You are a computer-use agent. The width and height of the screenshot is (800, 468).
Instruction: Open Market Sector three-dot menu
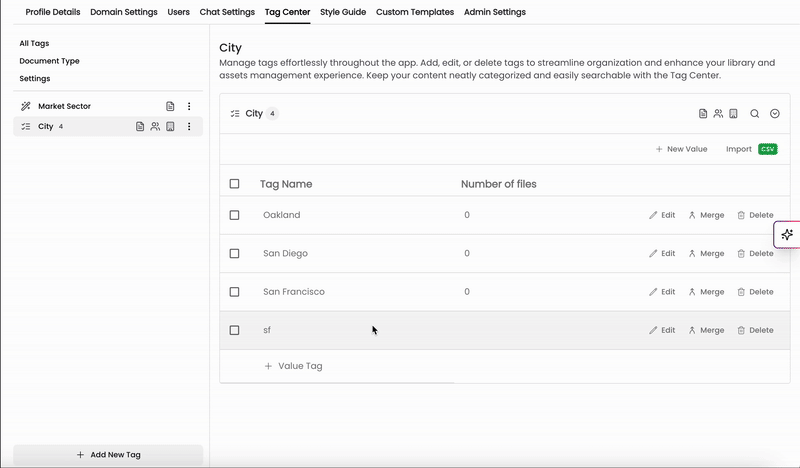[189, 106]
